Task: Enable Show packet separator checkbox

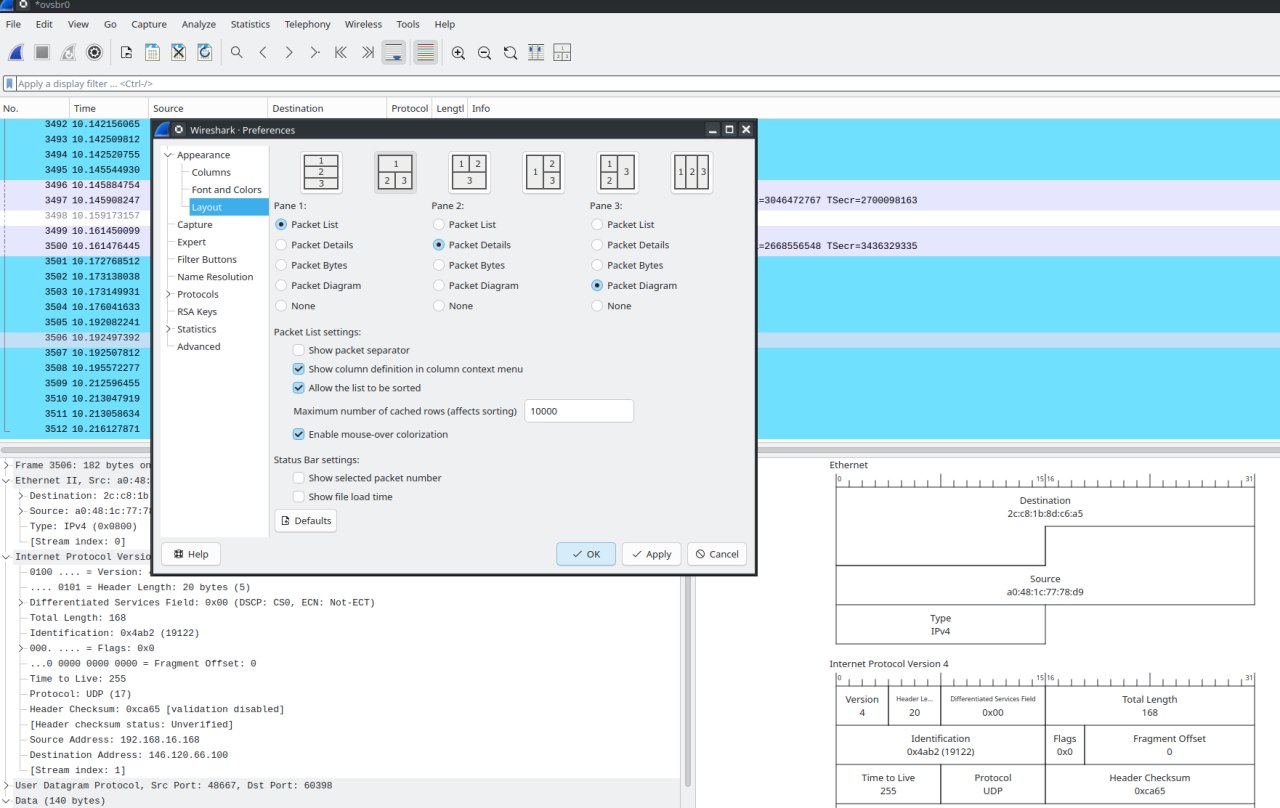Action: (299, 350)
